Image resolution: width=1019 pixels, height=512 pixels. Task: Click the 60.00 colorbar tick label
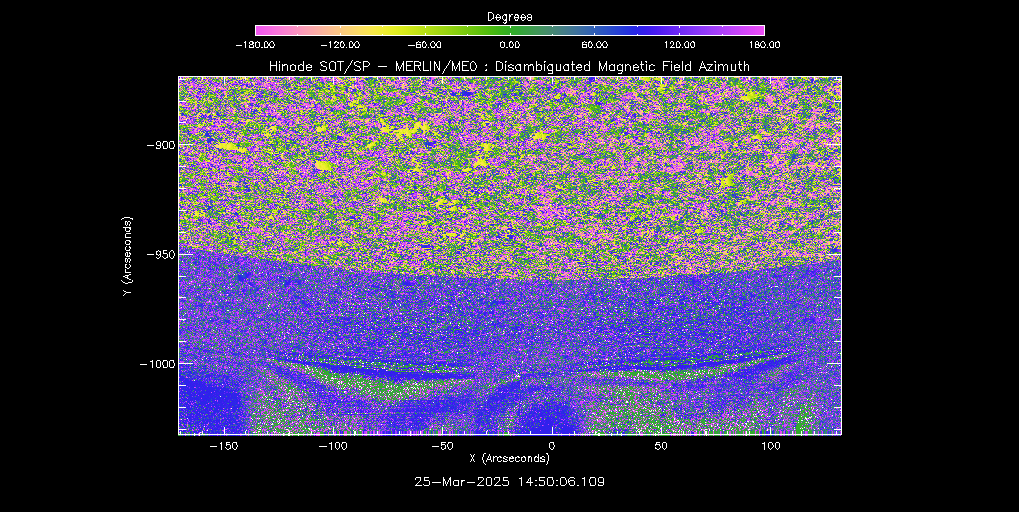[594, 44]
